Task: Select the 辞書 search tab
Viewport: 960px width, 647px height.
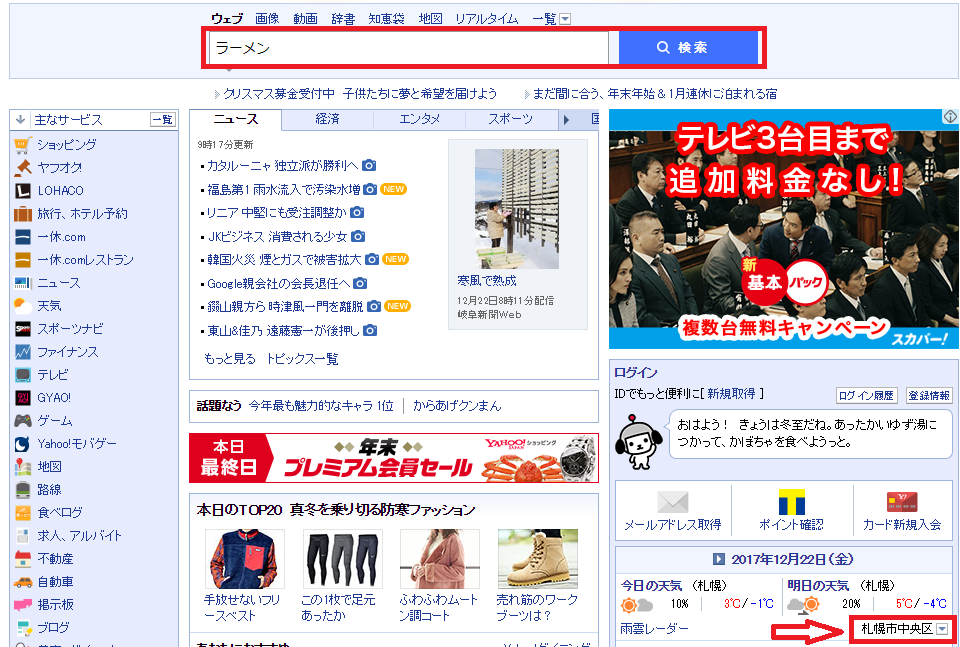Action: coord(343,19)
